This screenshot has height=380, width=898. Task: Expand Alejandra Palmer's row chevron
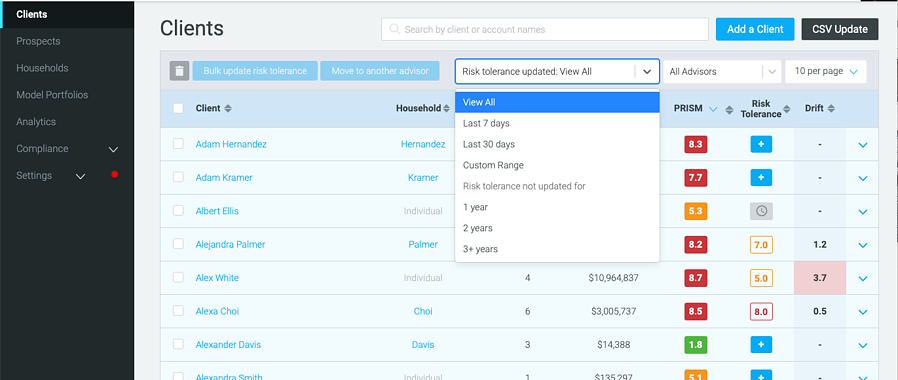(863, 245)
